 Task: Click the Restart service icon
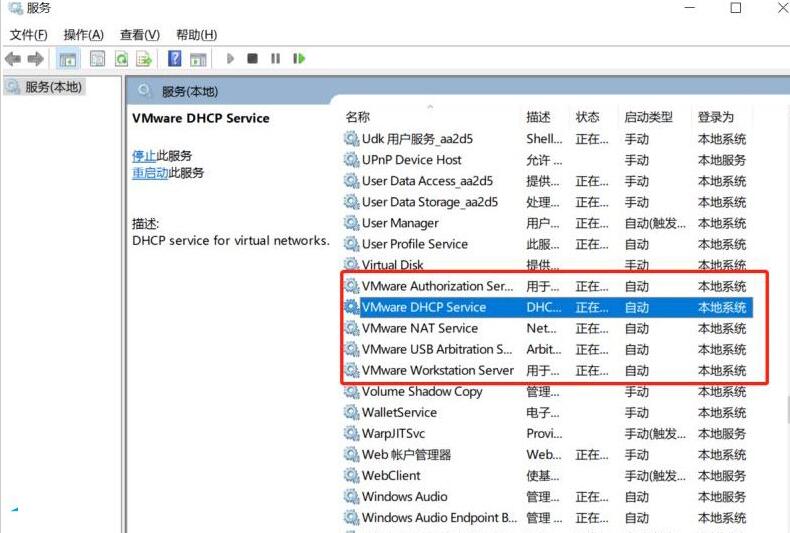tap(299, 58)
